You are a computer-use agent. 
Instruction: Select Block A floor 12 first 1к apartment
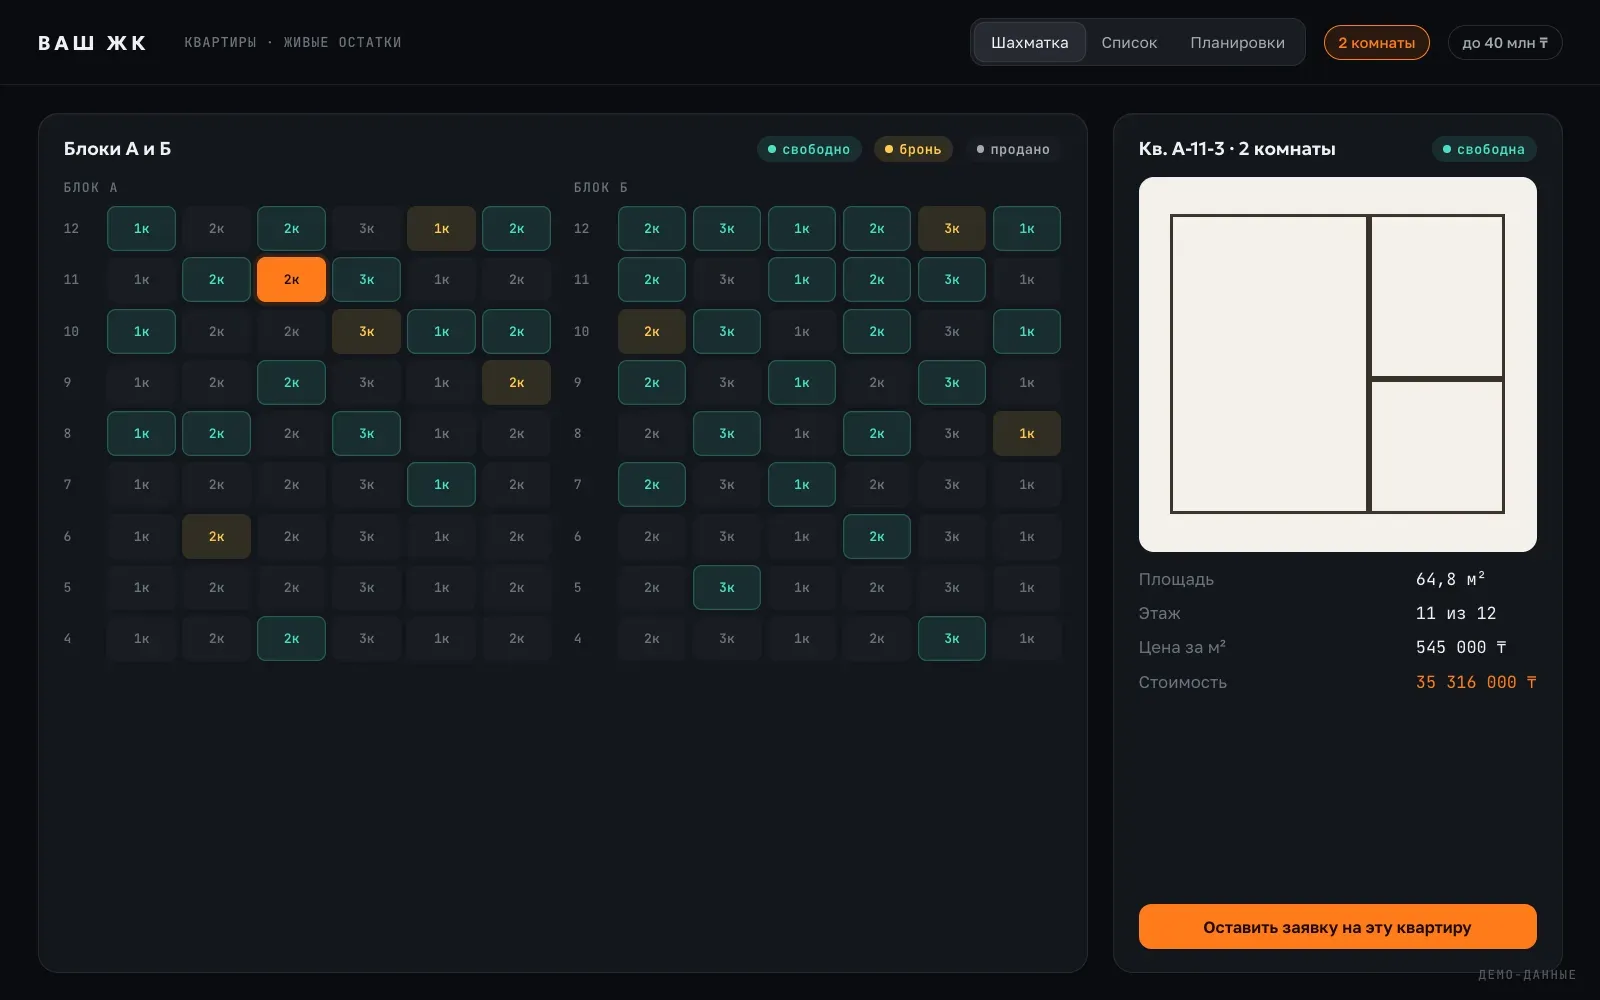click(x=141, y=228)
